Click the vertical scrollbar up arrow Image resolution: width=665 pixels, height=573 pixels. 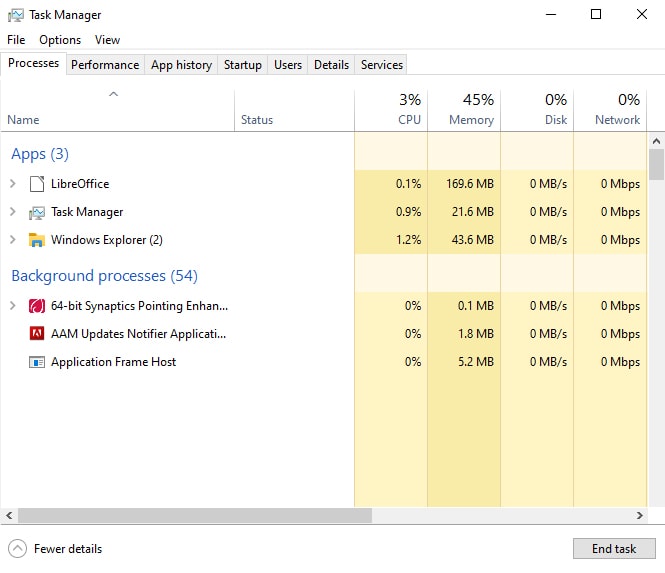coord(656,141)
